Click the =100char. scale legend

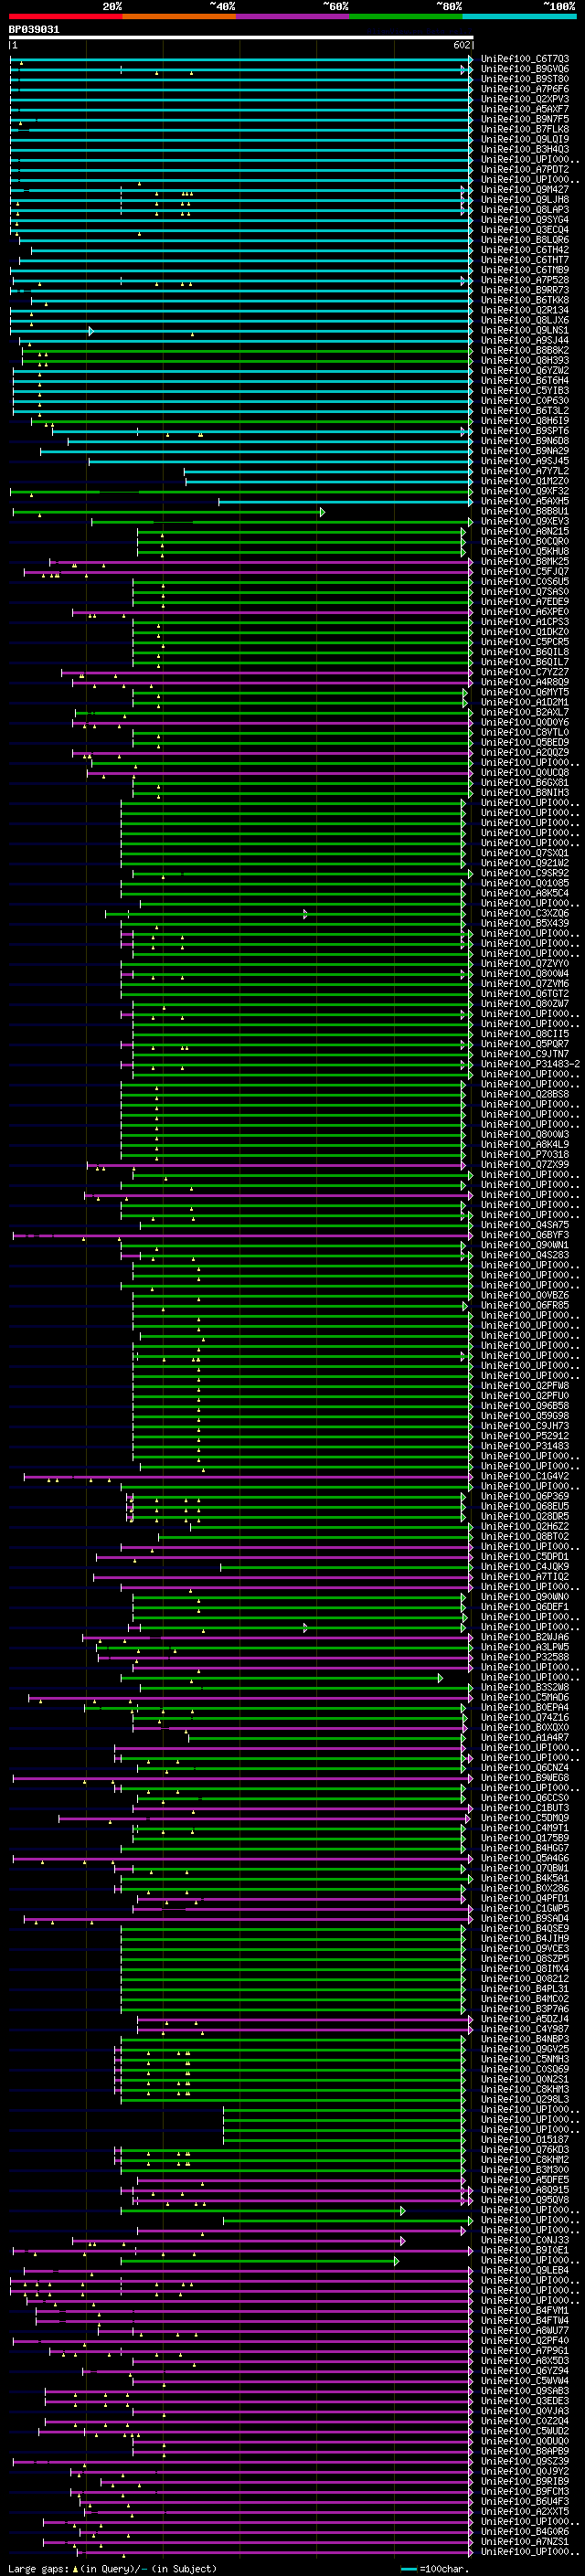[435, 2568]
